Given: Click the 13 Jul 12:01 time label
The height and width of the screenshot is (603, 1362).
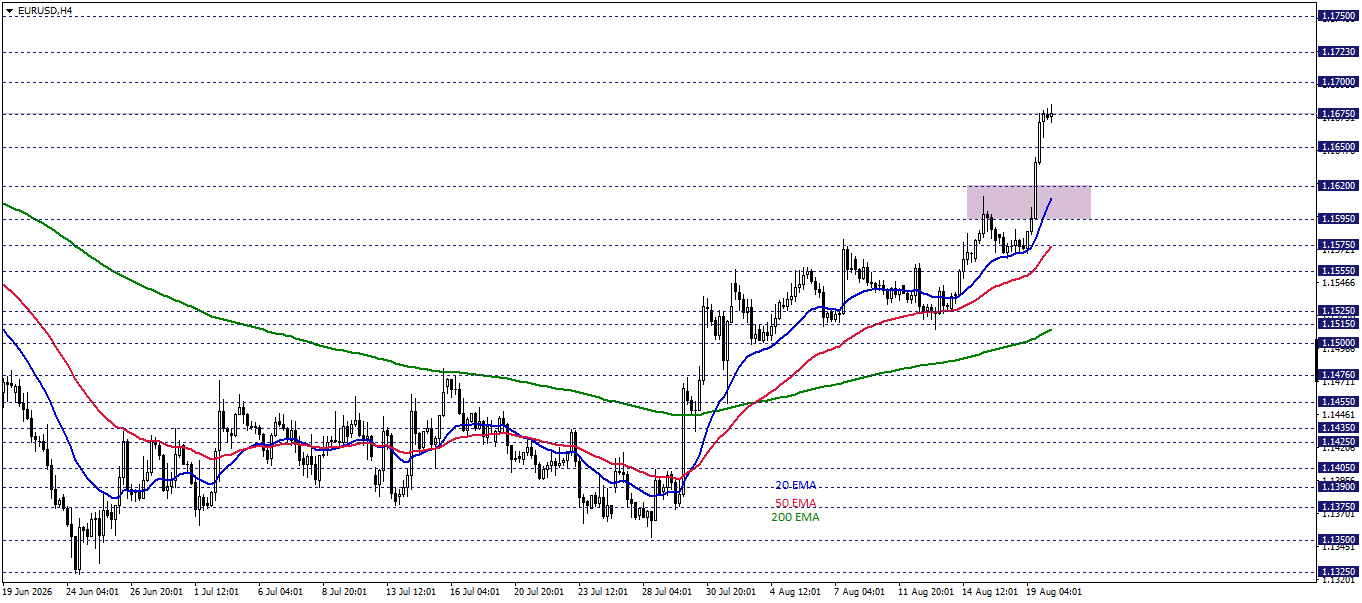Looking at the screenshot, I should 413,592.
